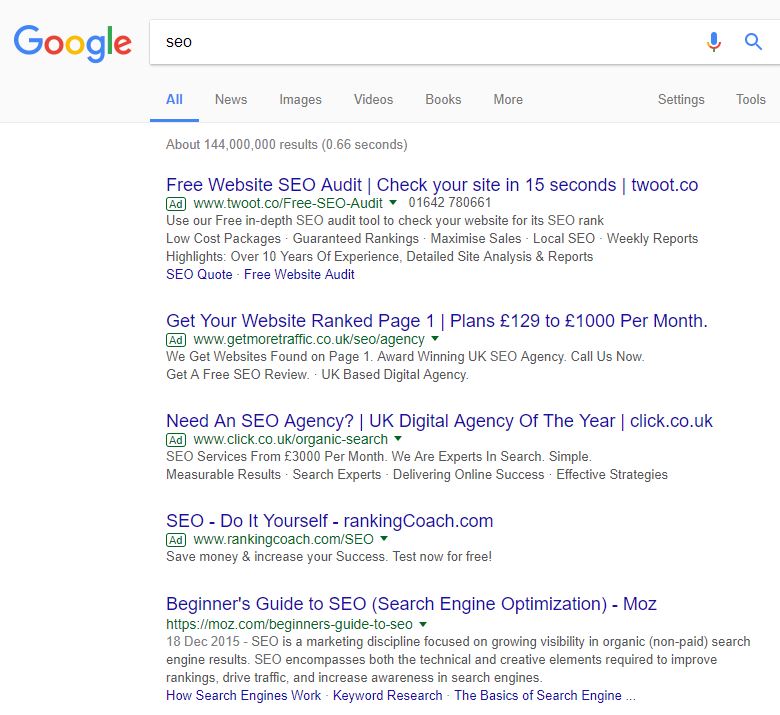
Task: Click the 'Free Website Audit' sitelink
Action: click(x=299, y=275)
